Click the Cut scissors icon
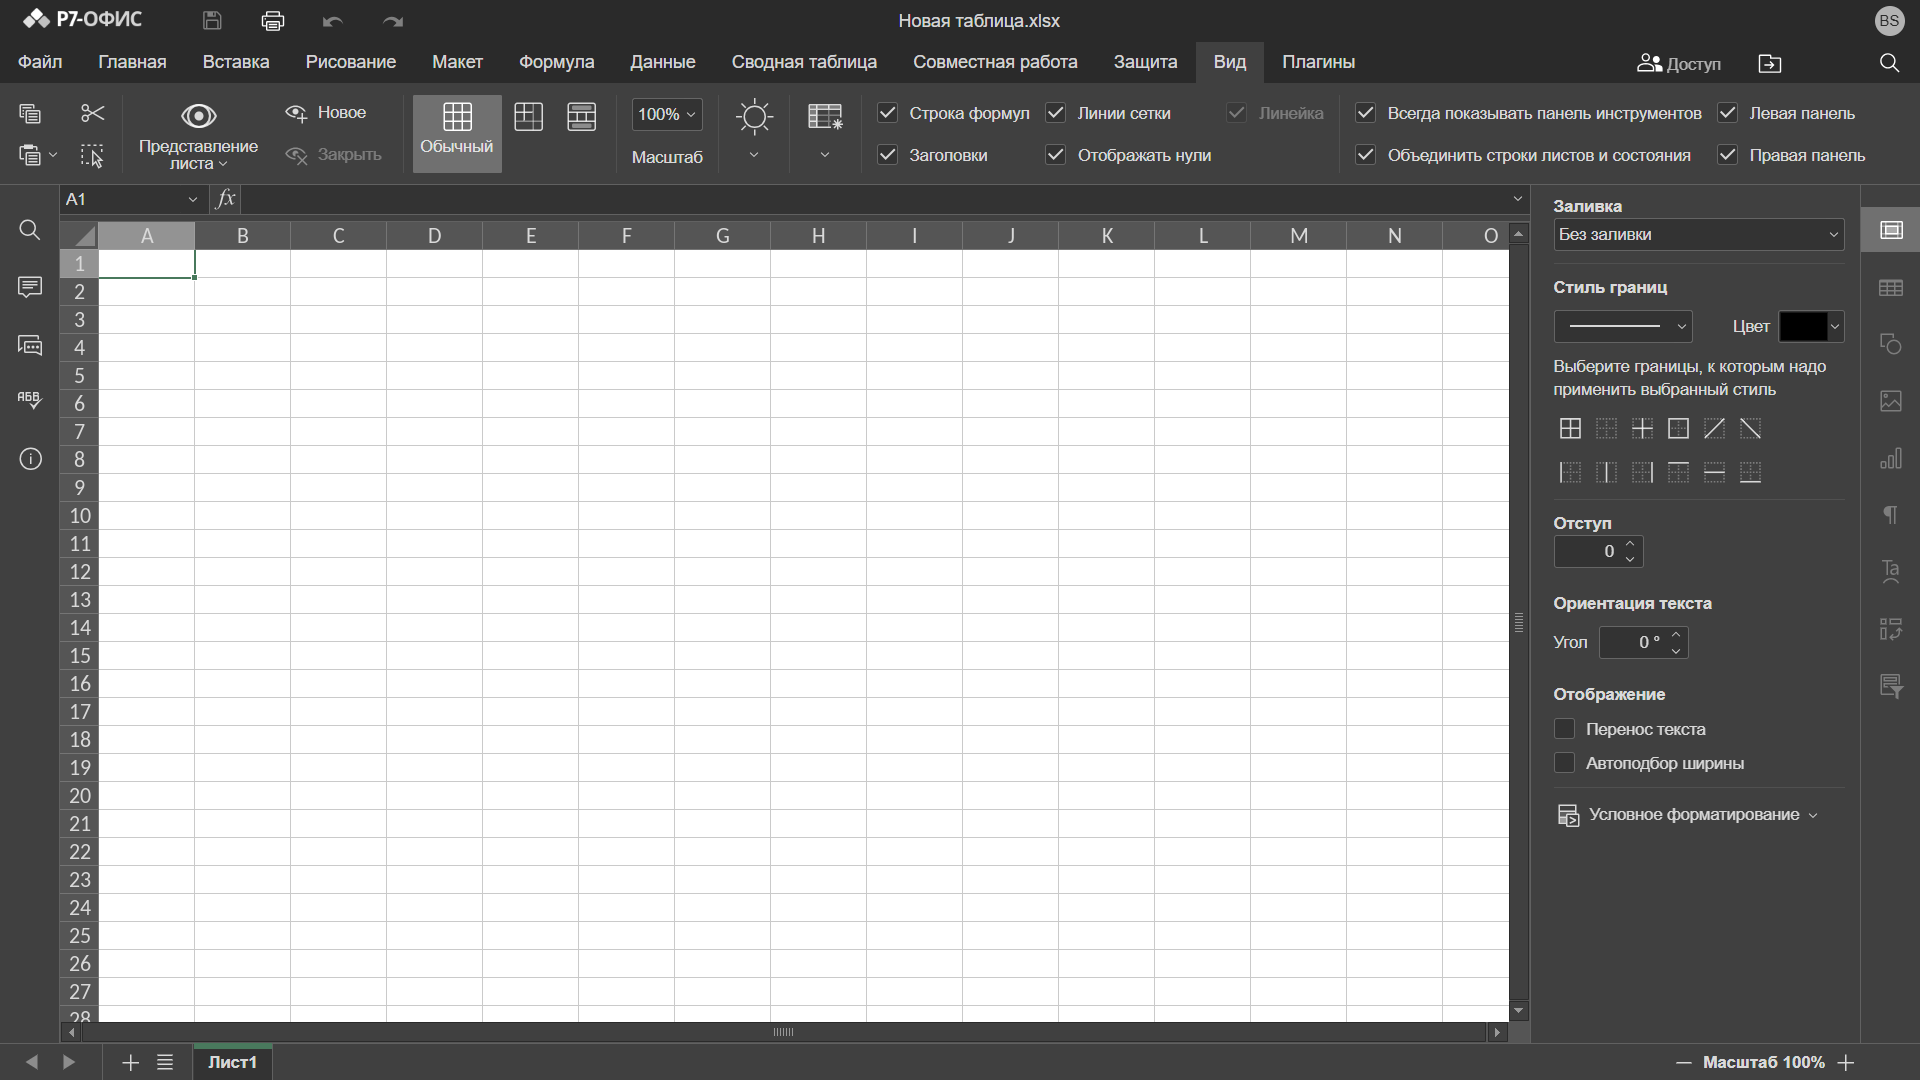The height and width of the screenshot is (1080, 1920). (92, 114)
